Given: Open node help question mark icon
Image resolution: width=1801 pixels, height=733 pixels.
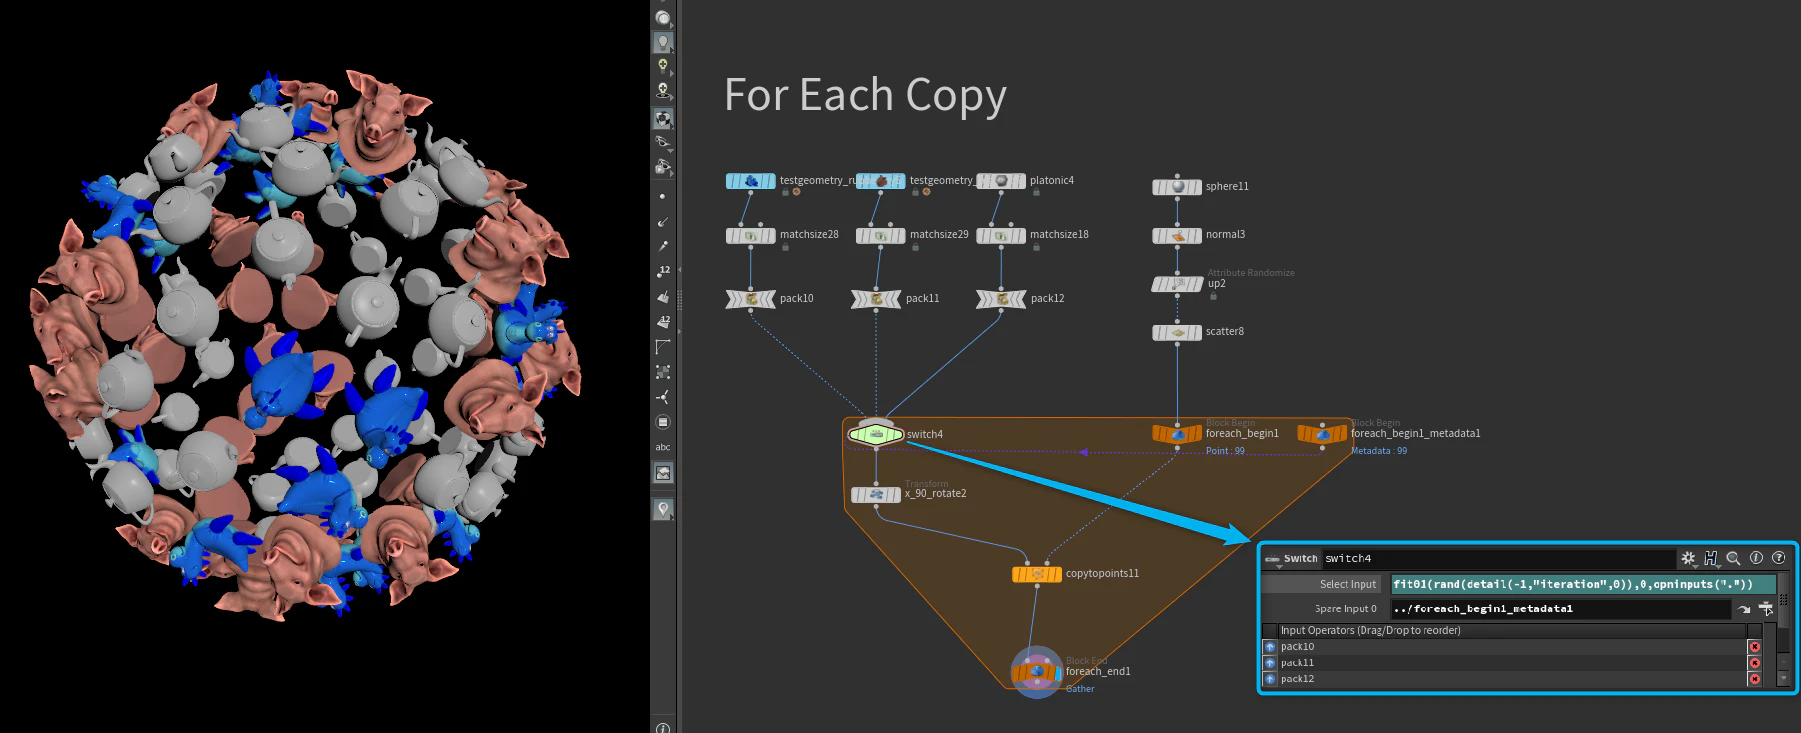Looking at the screenshot, I should coord(1779,559).
